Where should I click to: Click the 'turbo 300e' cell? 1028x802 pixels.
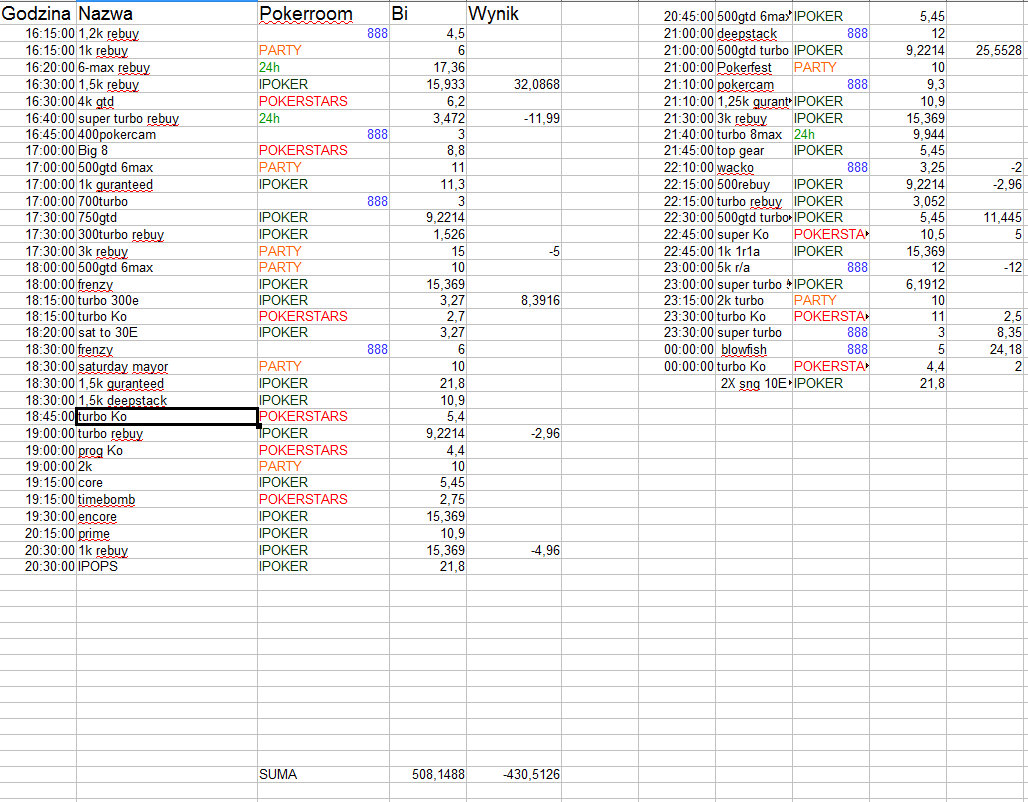167,300
